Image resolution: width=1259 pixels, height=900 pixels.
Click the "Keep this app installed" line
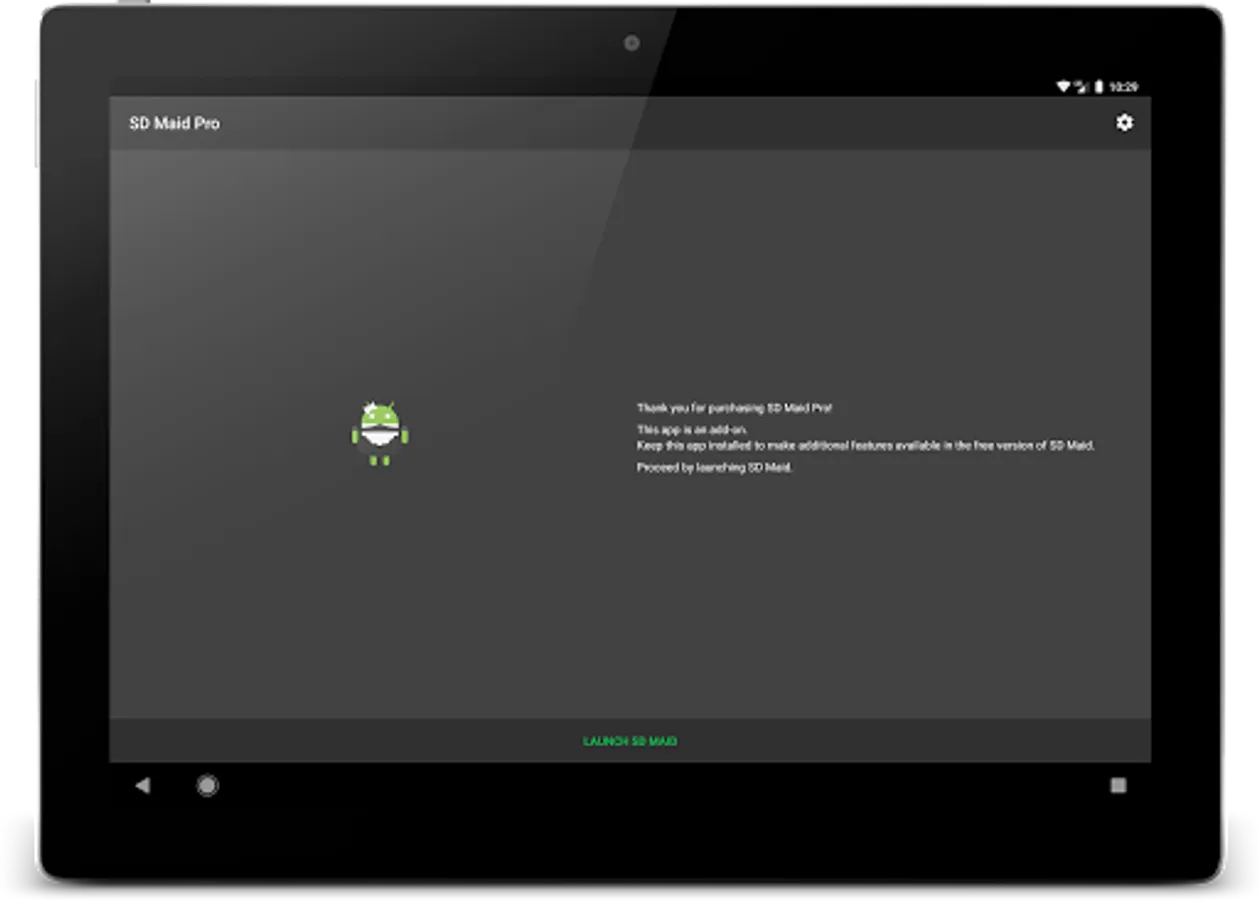coord(866,446)
